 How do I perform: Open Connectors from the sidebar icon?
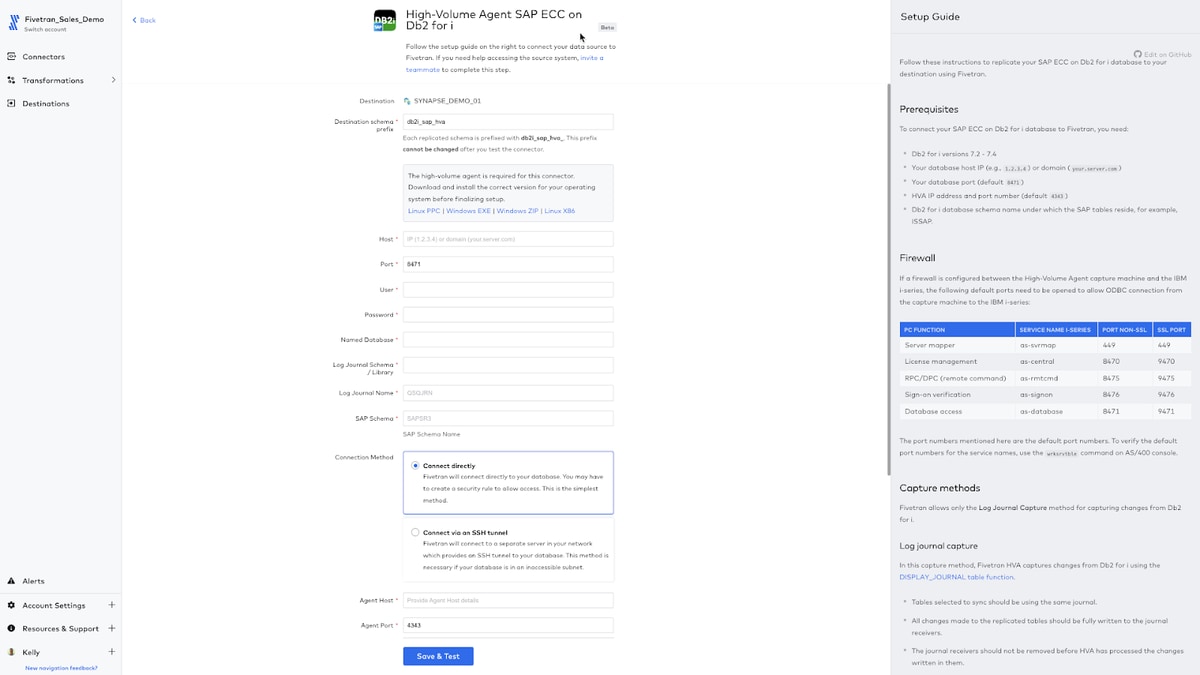[x=11, y=57]
